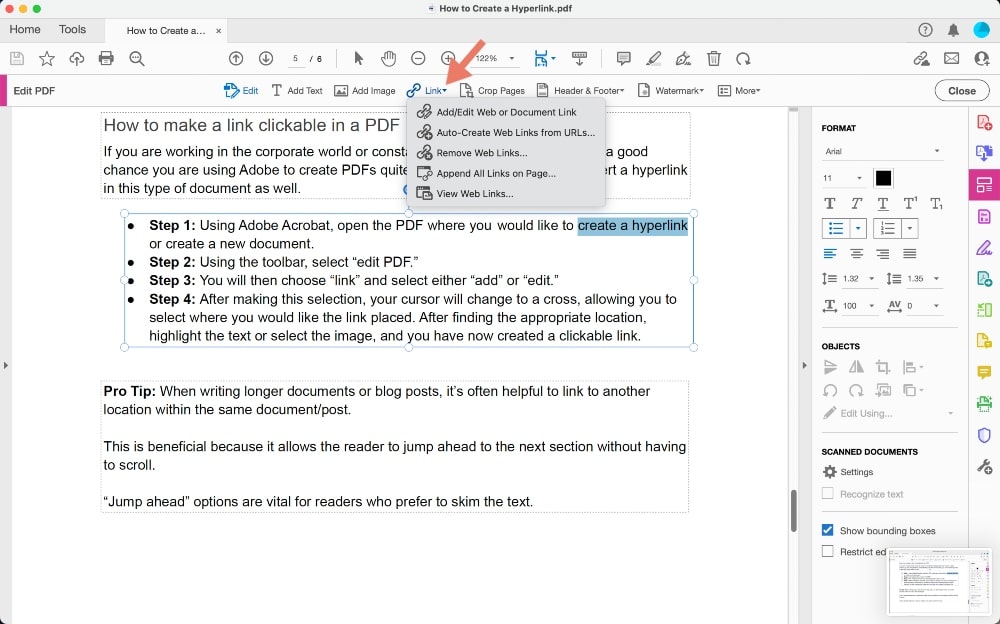Disable Show bounding boxes
Viewport: 1000px width, 624px height.
(x=827, y=530)
